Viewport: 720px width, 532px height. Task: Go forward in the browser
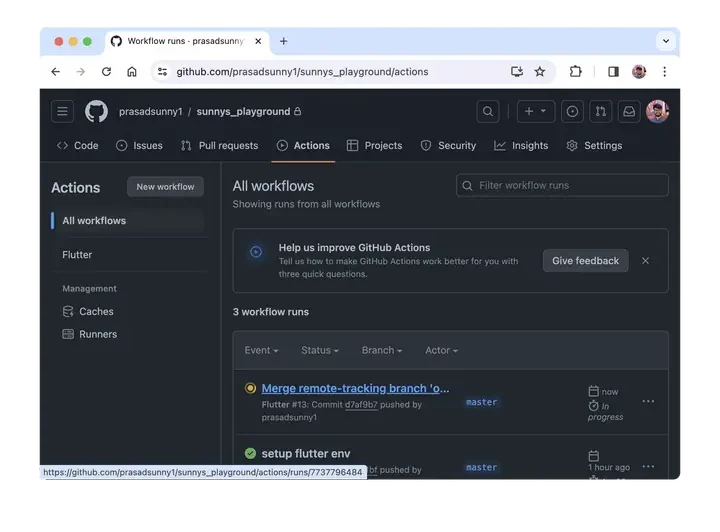point(81,72)
